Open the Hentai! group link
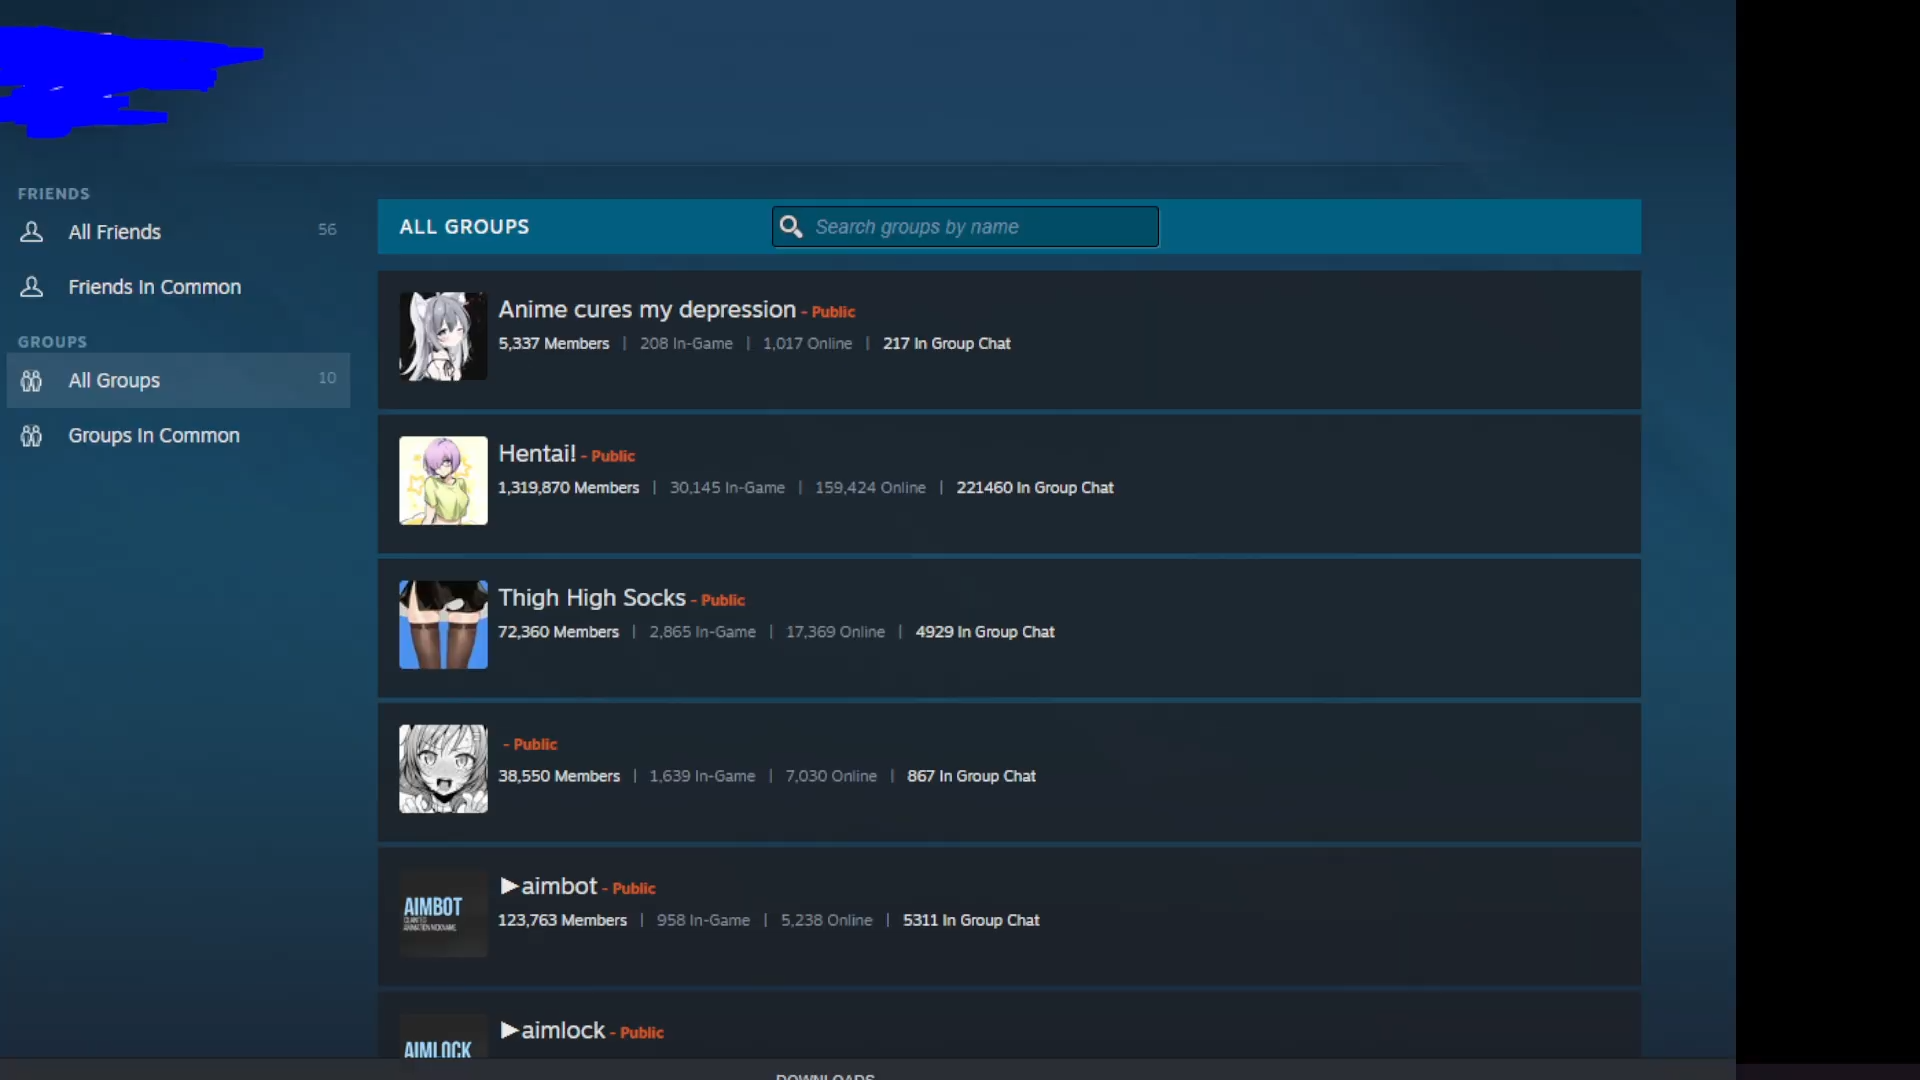Viewport: 1920px width, 1080px height. coord(537,454)
